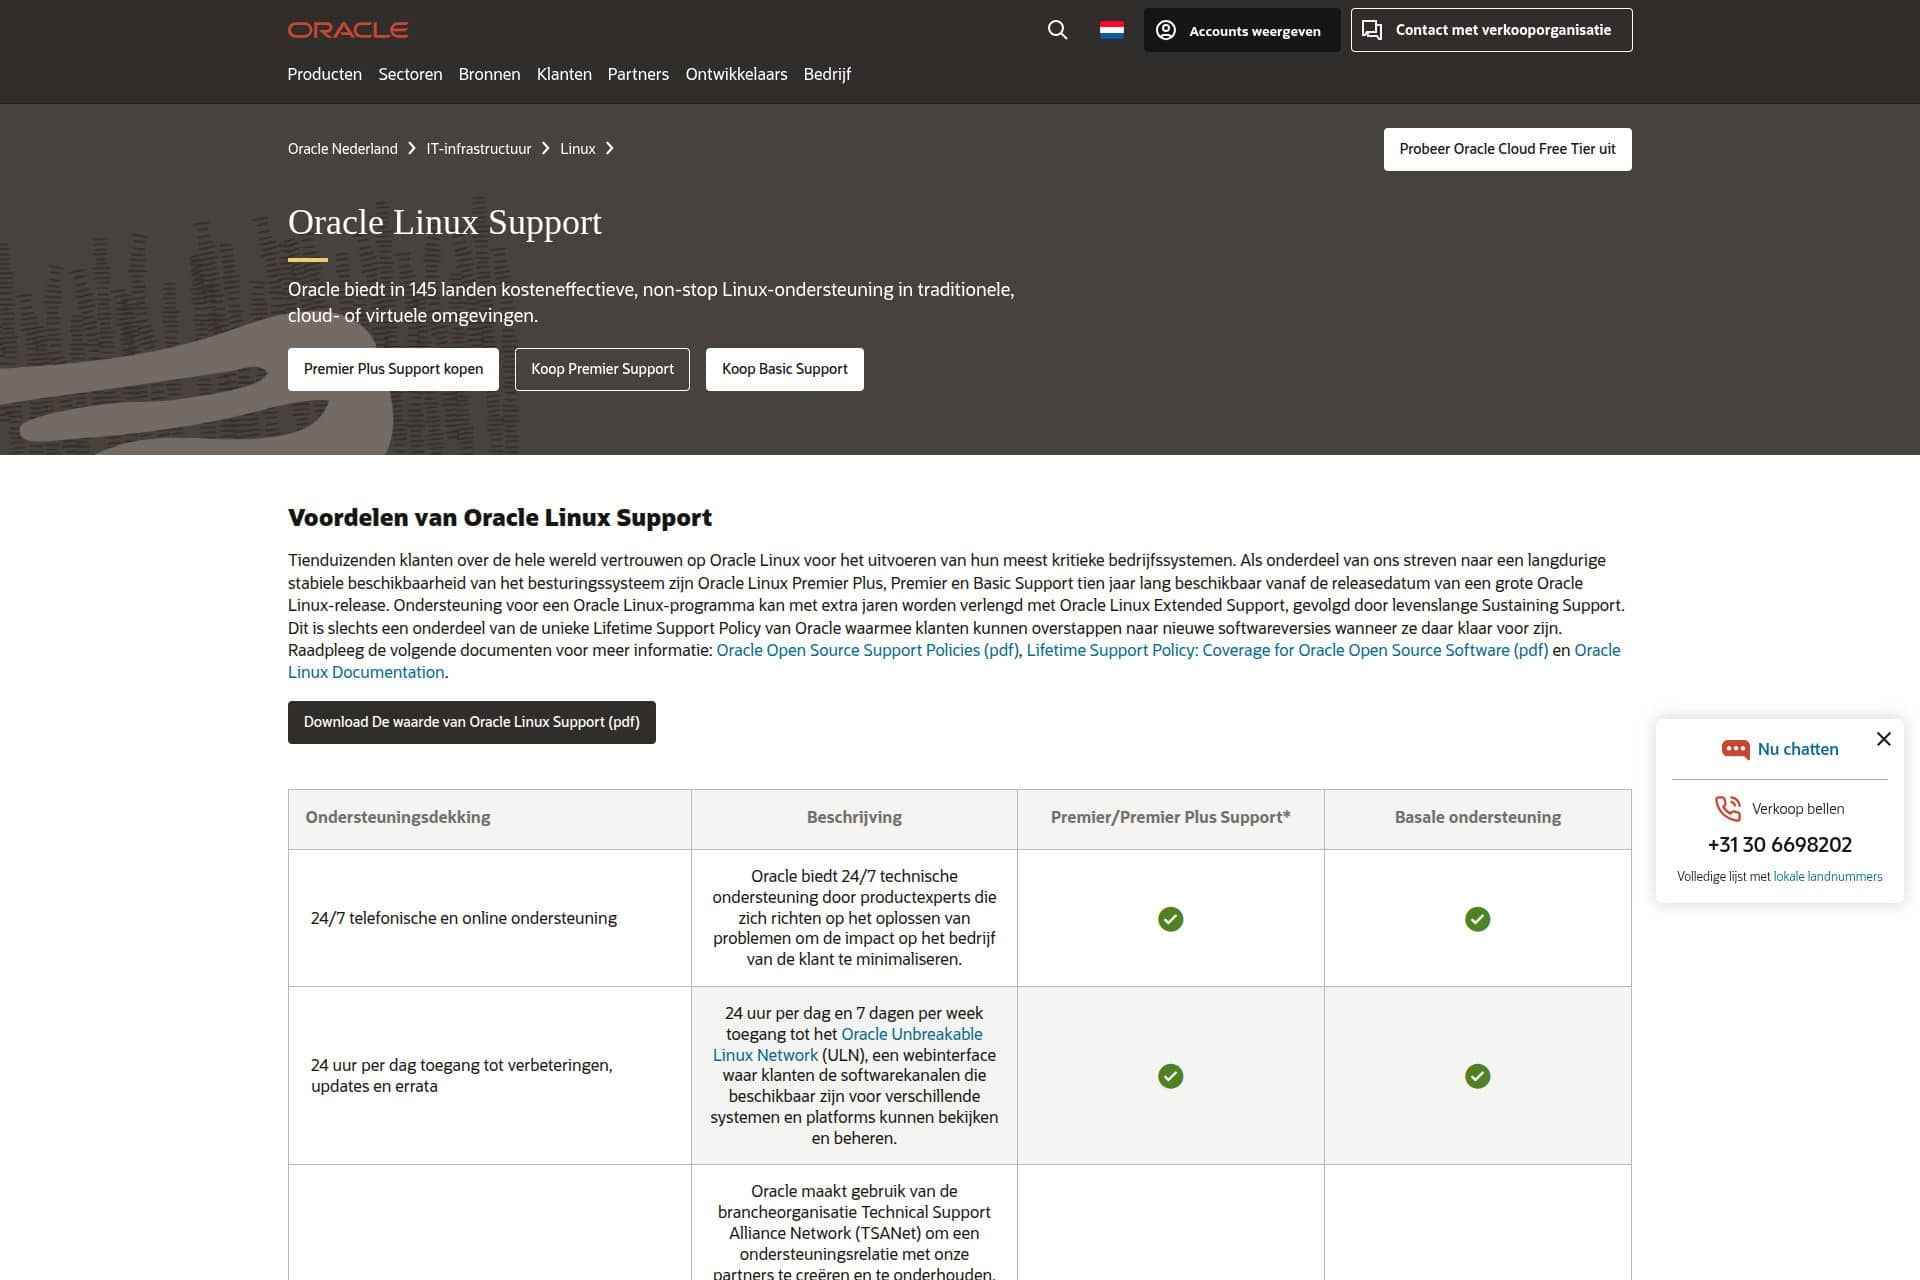This screenshot has width=1920, height=1280.
Task: Click the chevron after IT-infrastructuur breadcrumb
Action: 545,148
